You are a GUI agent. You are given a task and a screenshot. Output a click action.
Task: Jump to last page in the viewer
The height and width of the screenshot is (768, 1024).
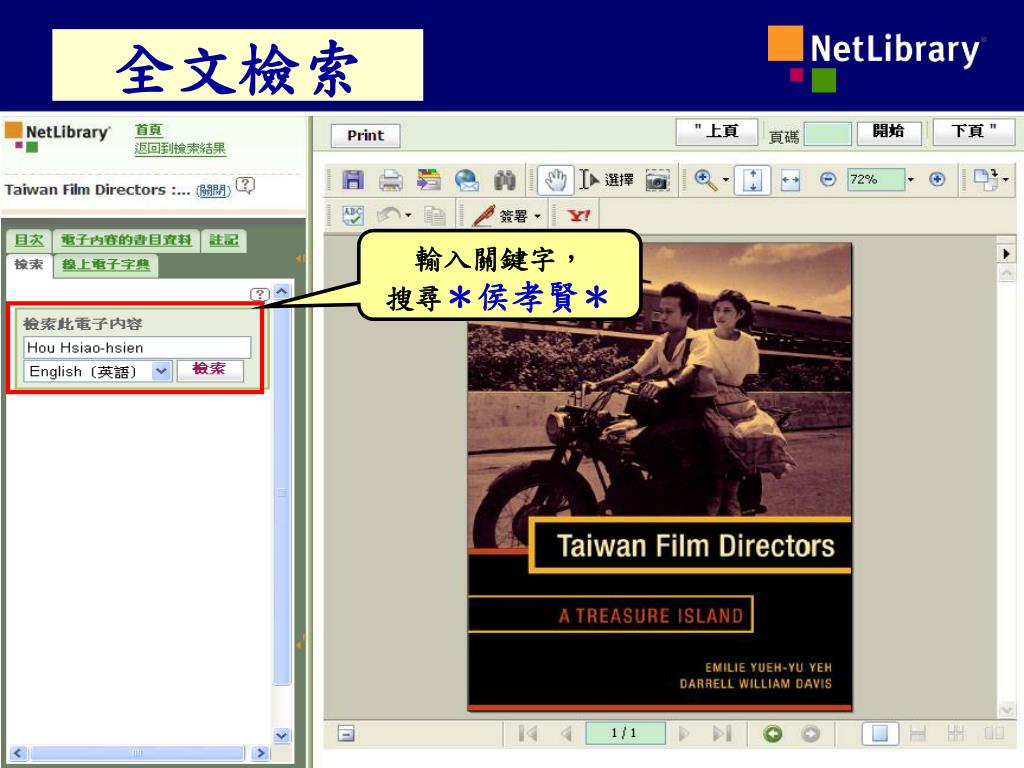pyautogui.click(x=722, y=734)
